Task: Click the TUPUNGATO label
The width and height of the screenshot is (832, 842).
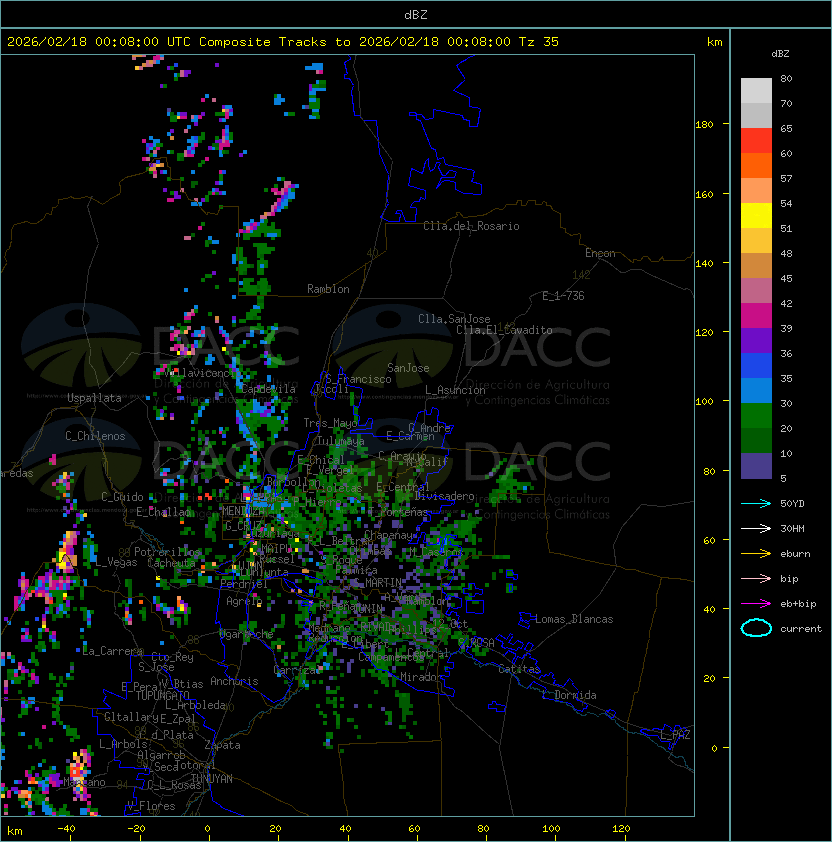Action: click(x=162, y=695)
